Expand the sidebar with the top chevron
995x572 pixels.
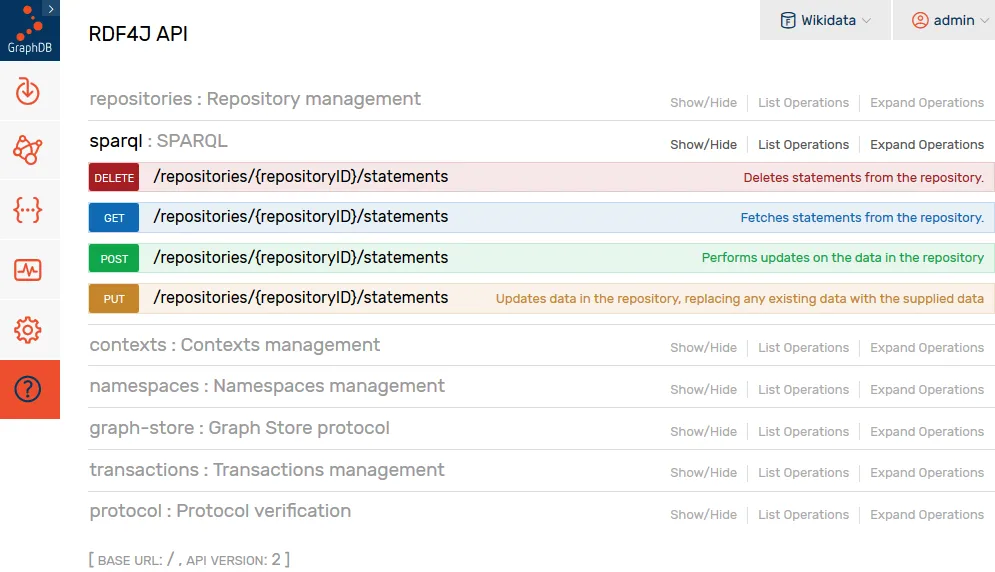pos(51,8)
